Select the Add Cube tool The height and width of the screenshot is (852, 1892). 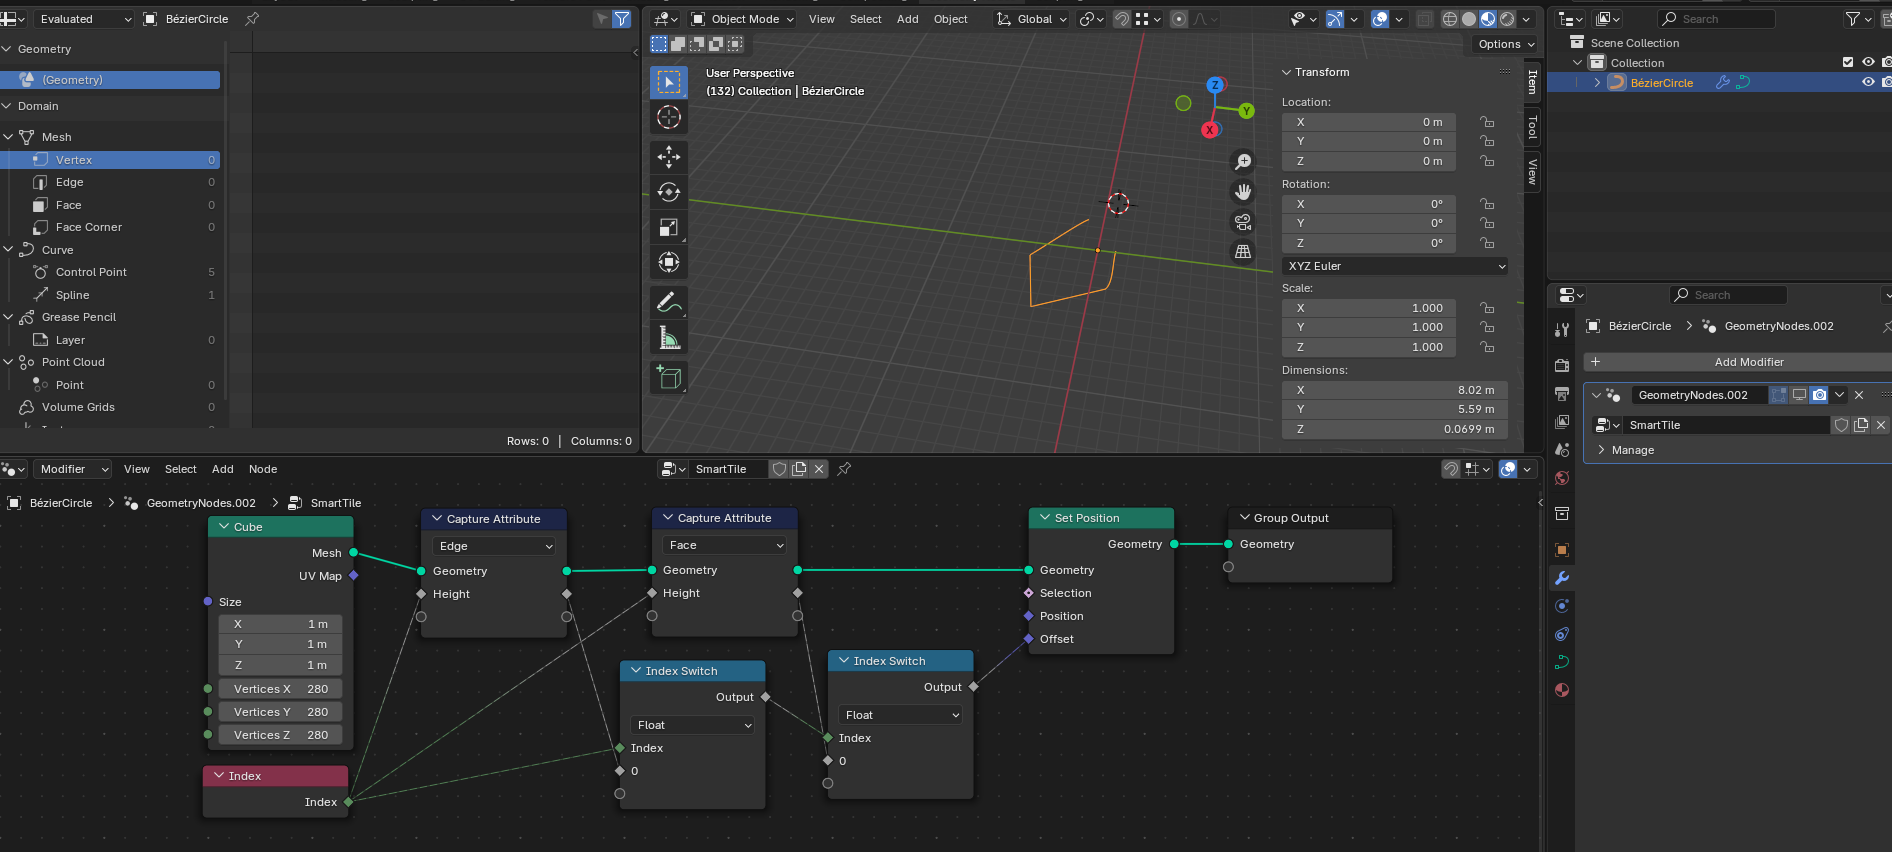tap(669, 377)
